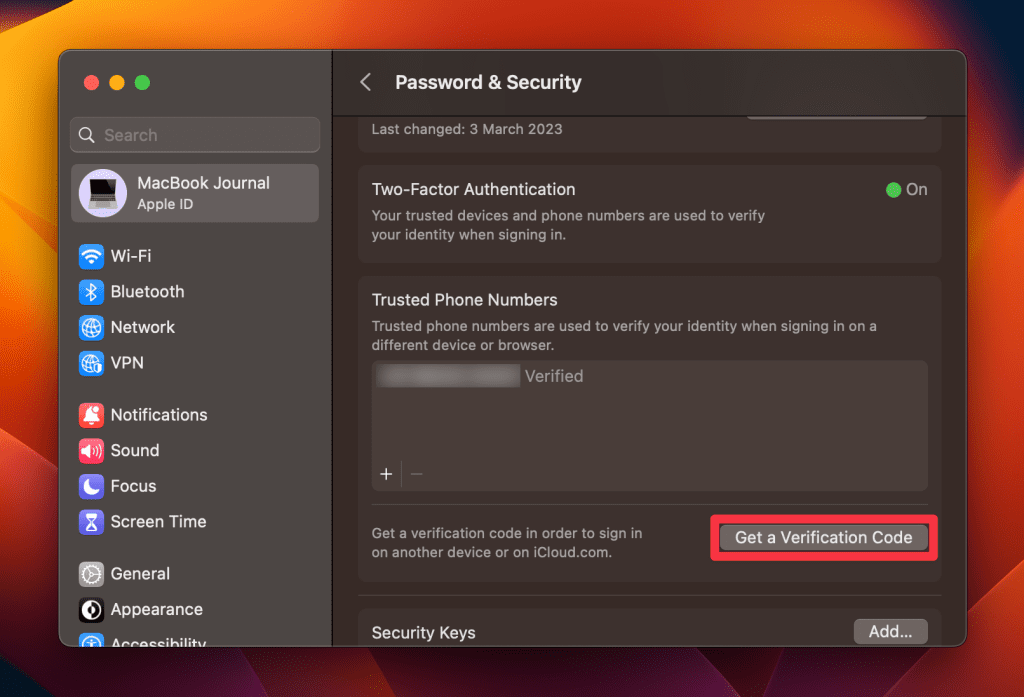This screenshot has width=1024, height=697.
Task: Remove trusted phone number with minus button
Action: click(417, 474)
